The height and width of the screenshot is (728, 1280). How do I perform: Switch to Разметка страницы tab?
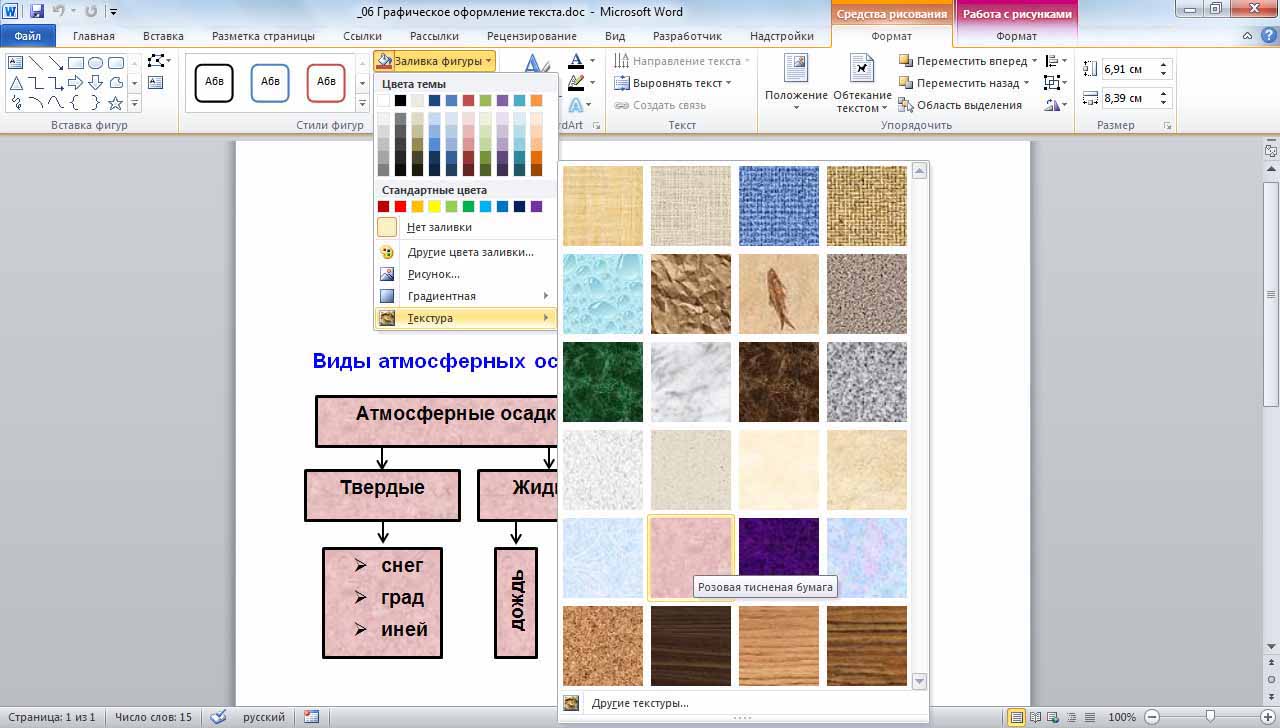pos(263,36)
